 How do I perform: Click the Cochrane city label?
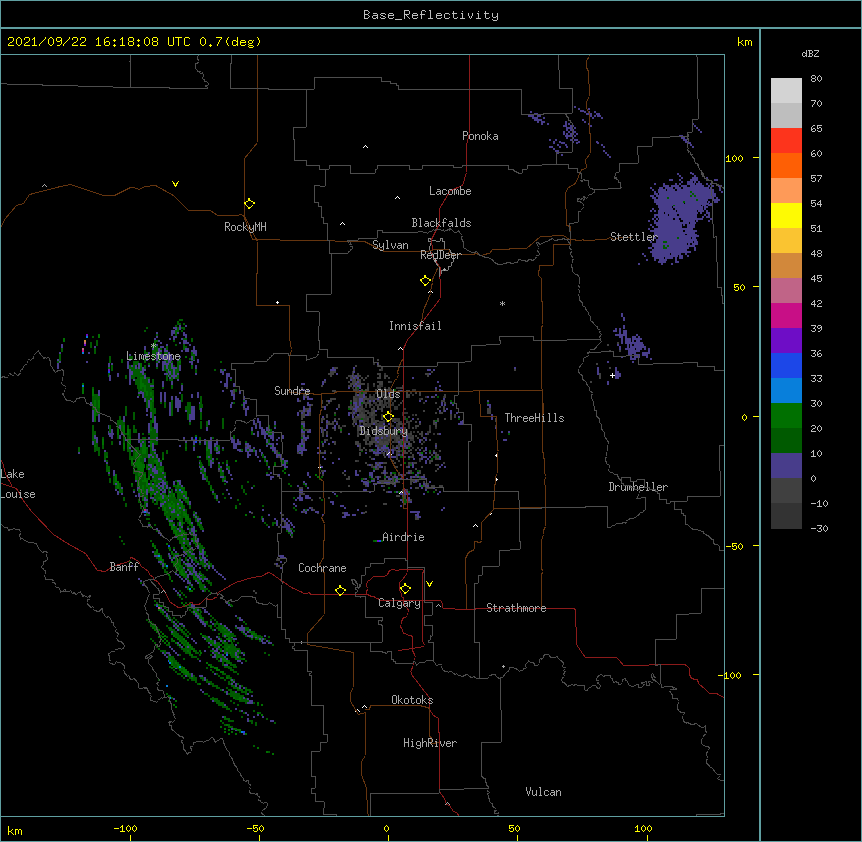(322, 568)
